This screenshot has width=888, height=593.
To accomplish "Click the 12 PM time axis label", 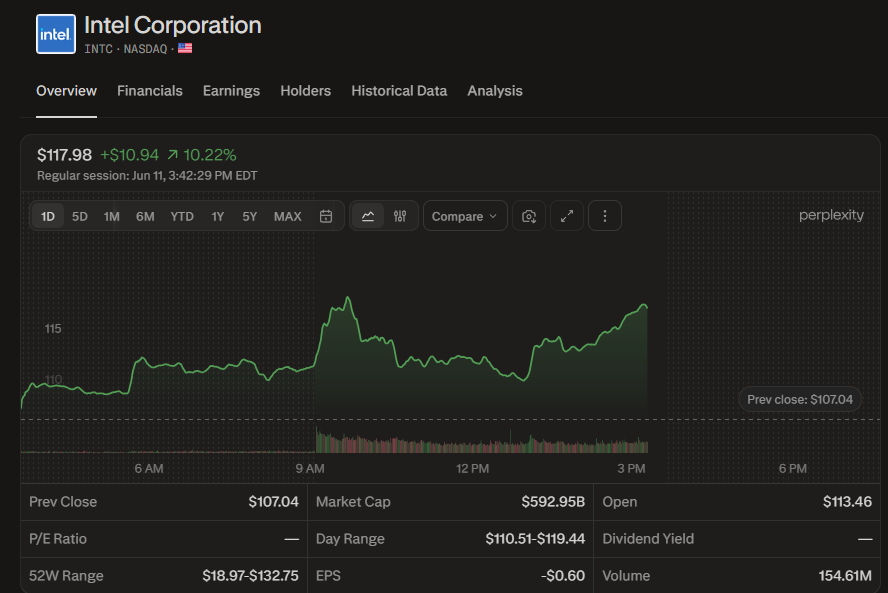I will (x=472, y=469).
